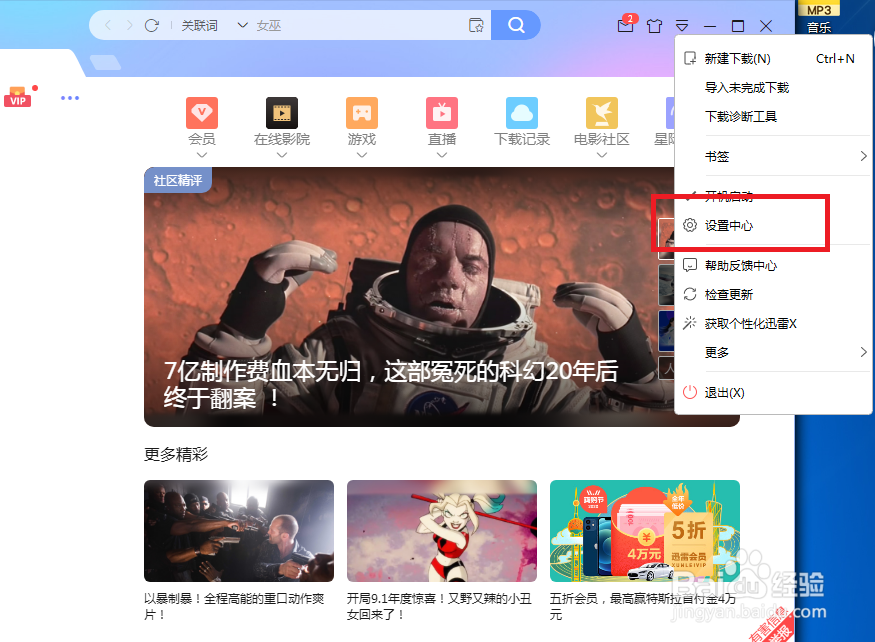
Task: Open the 游戏 gamepad icon
Action: [362, 113]
